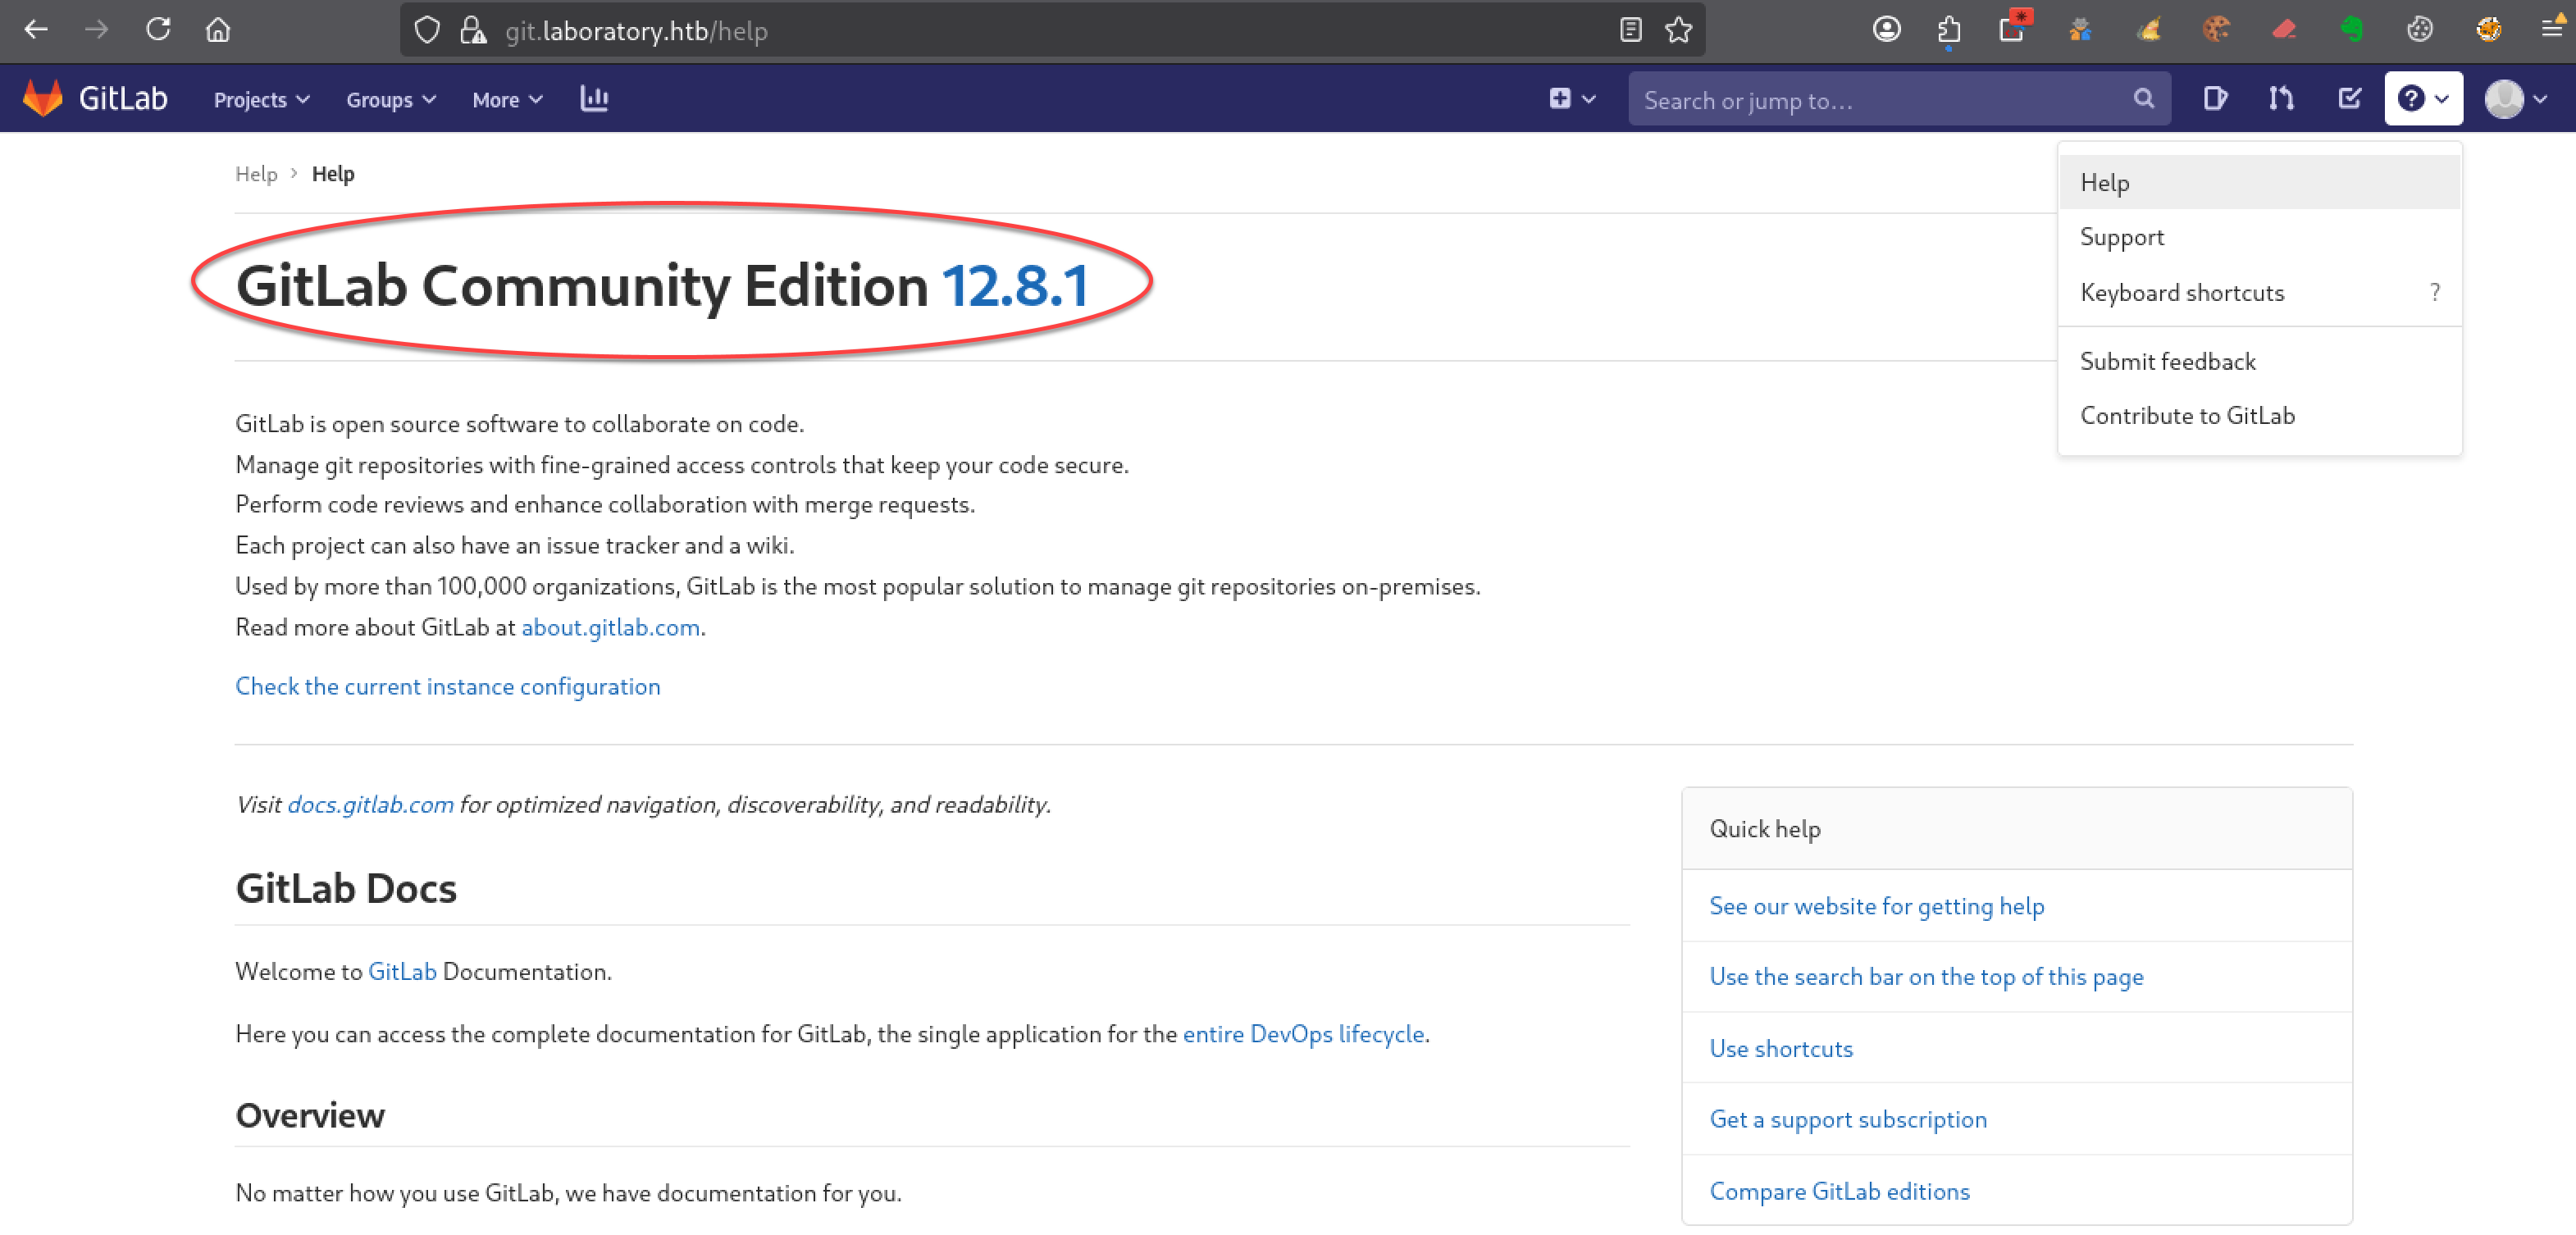Click the shield tracking protection icon
The image size is (2576, 1235).
click(427, 31)
